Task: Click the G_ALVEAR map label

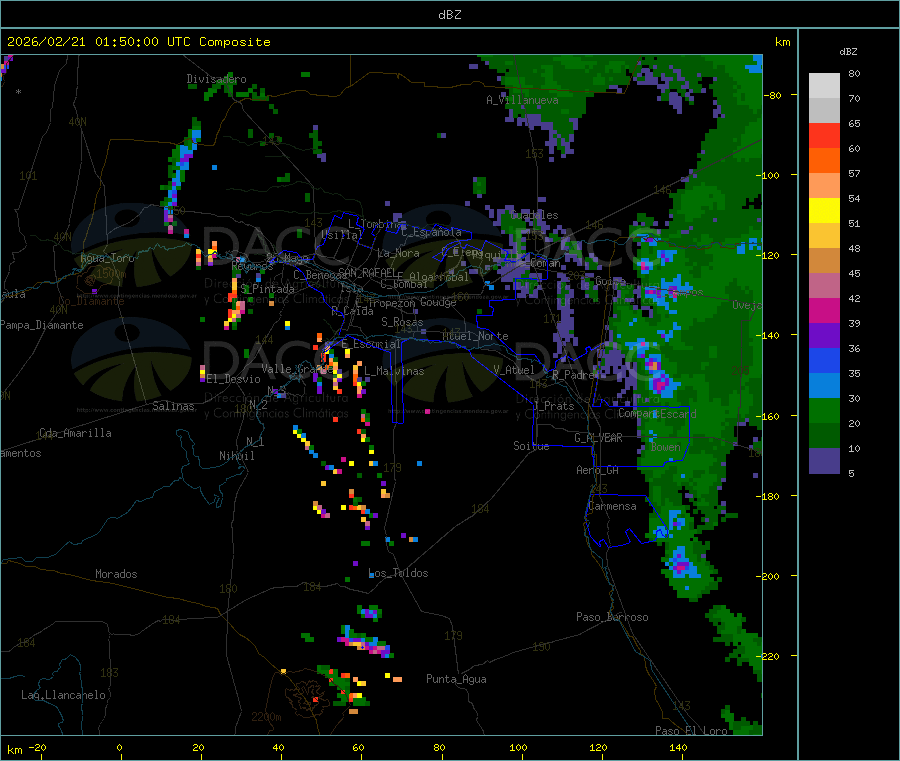Action: coord(599,438)
